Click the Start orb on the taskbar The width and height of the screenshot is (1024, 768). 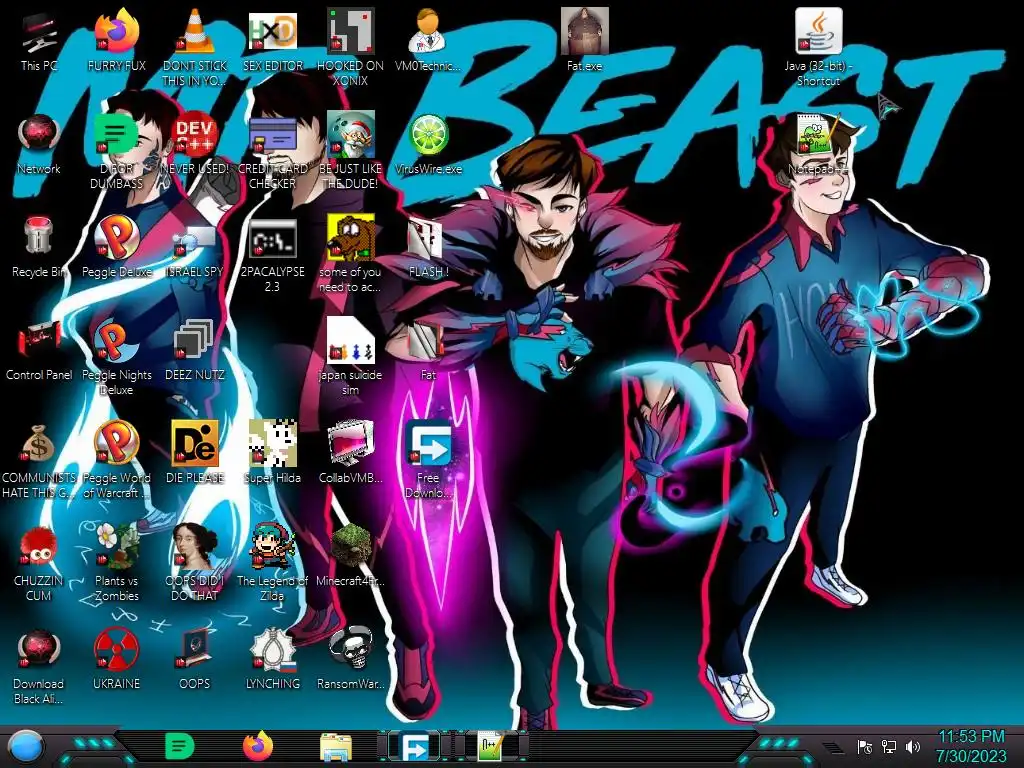pos(27,747)
